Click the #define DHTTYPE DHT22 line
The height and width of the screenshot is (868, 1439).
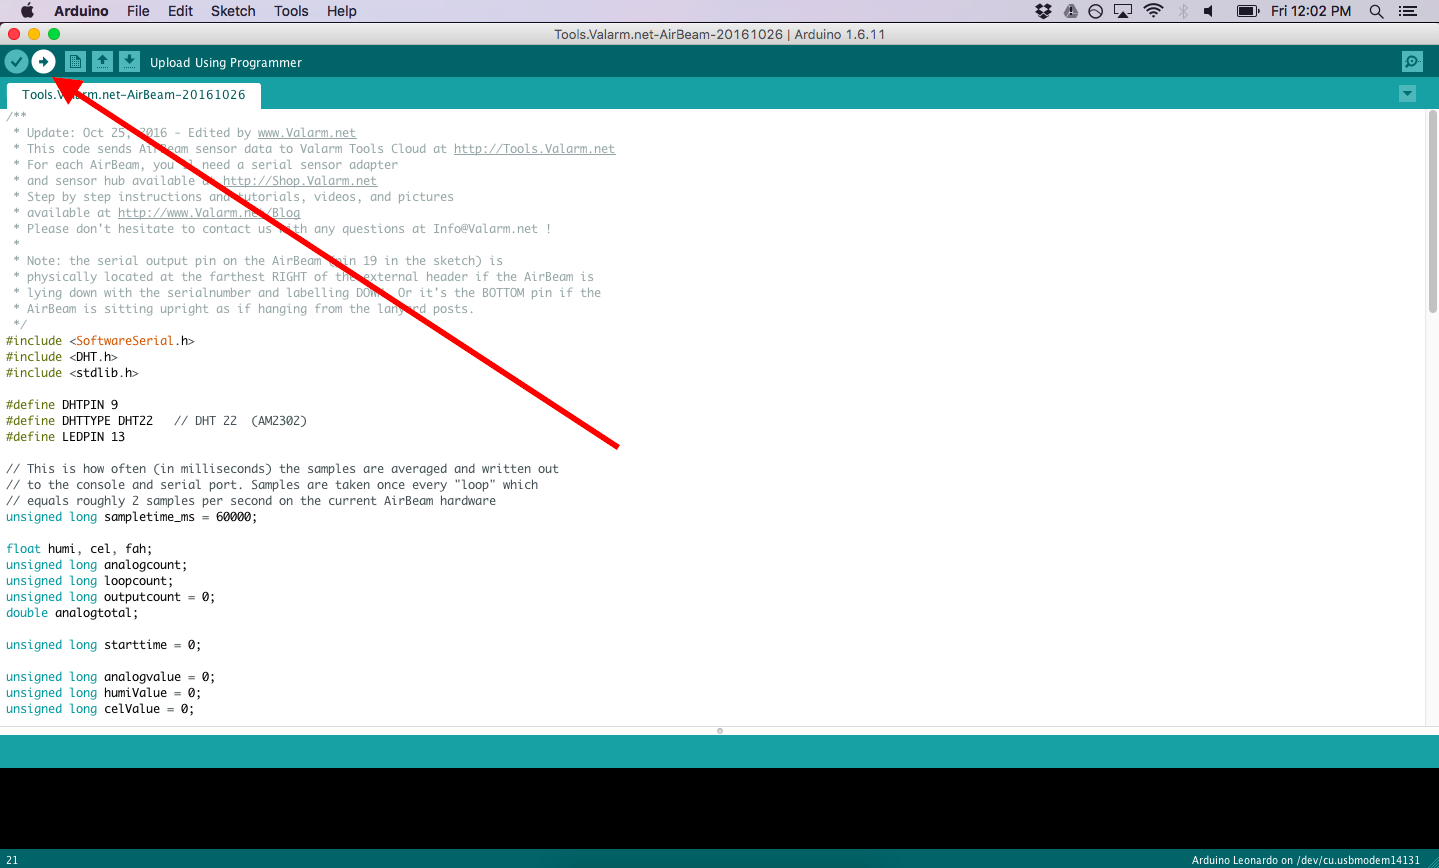coord(156,421)
